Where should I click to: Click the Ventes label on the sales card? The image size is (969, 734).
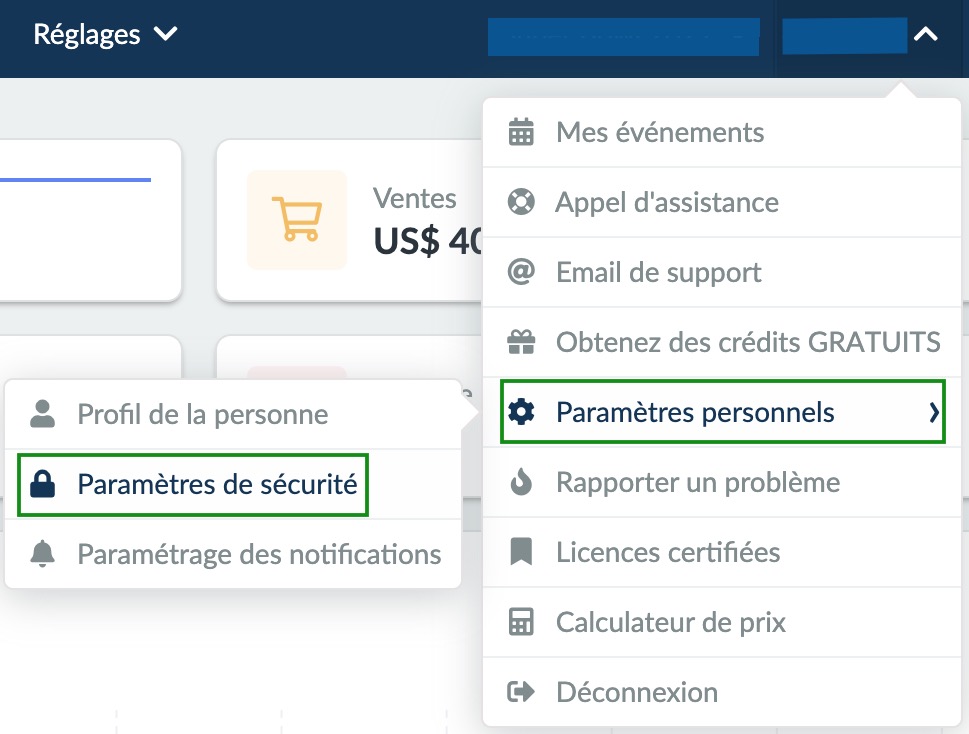click(x=415, y=198)
